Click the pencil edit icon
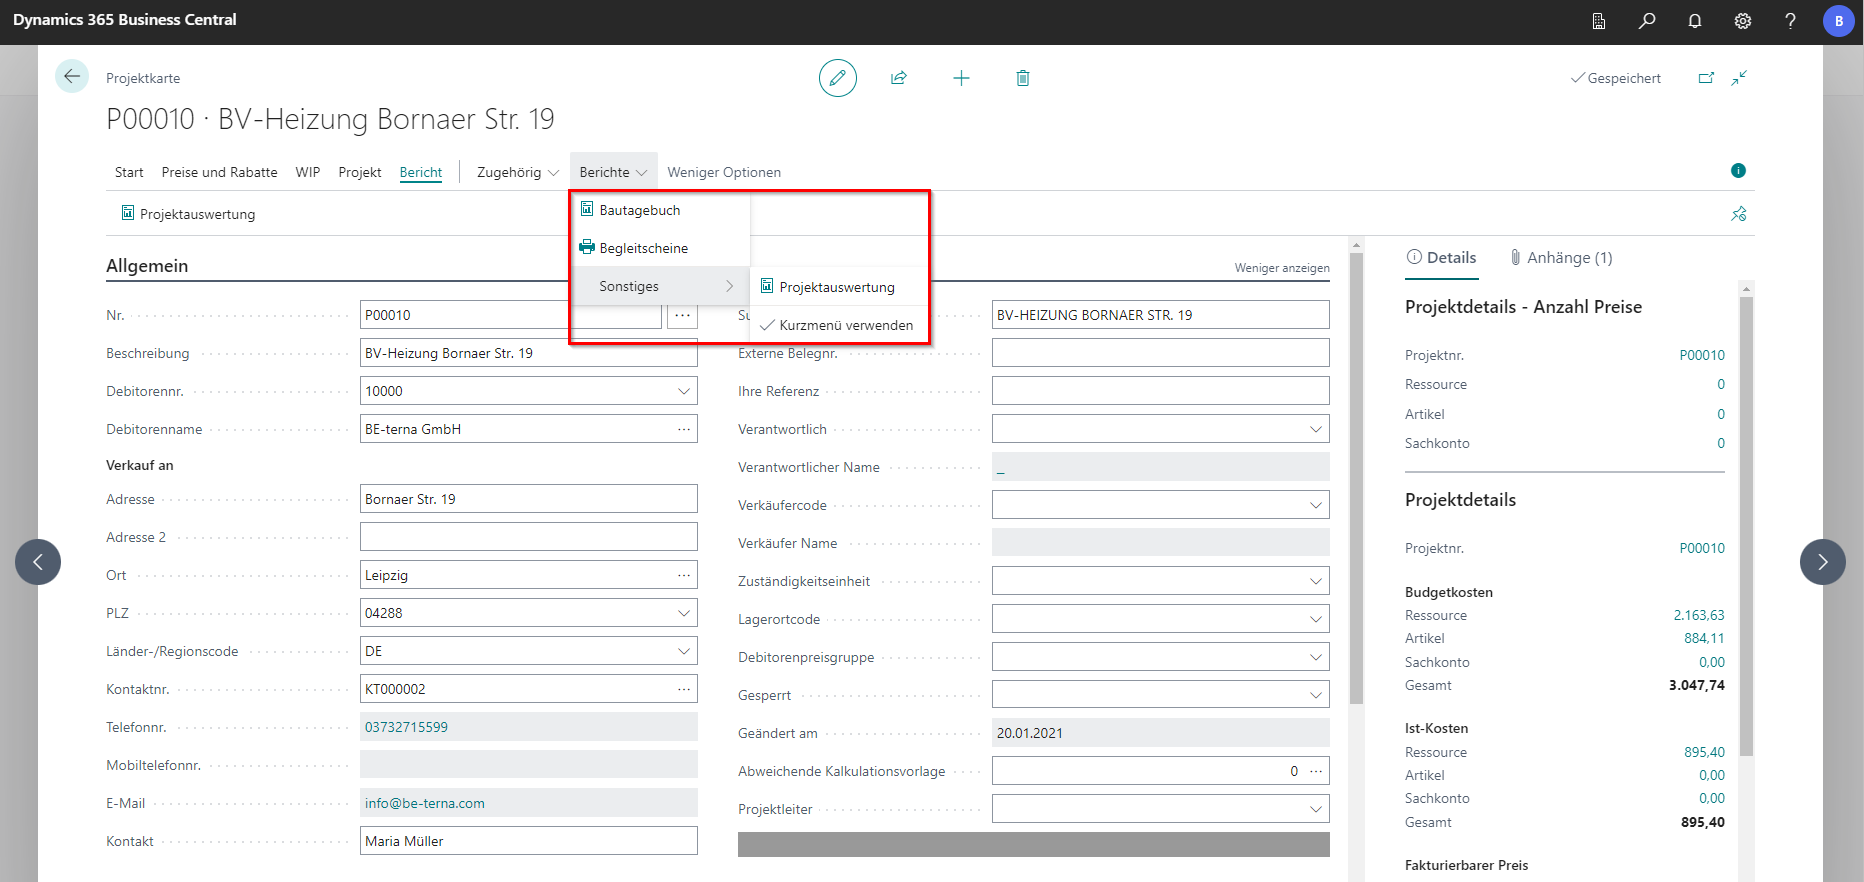The width and height of the screenshot is (1864, 882). point(837,78)
